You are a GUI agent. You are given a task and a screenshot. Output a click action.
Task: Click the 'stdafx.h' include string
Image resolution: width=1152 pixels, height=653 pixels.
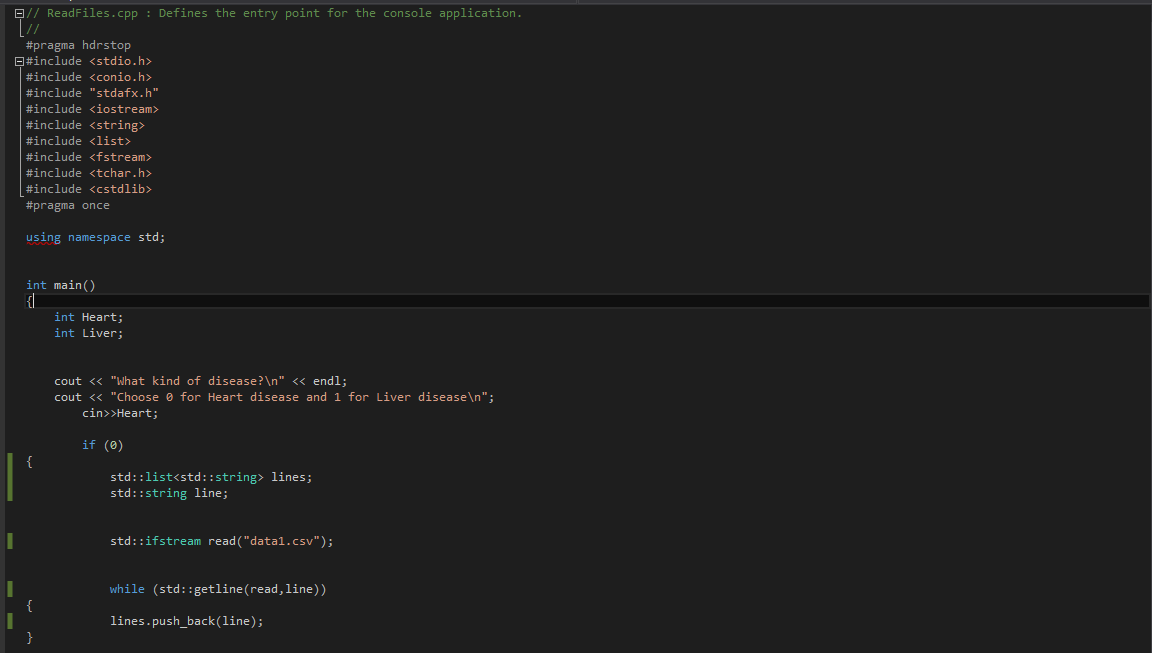(x=124, y=93)
